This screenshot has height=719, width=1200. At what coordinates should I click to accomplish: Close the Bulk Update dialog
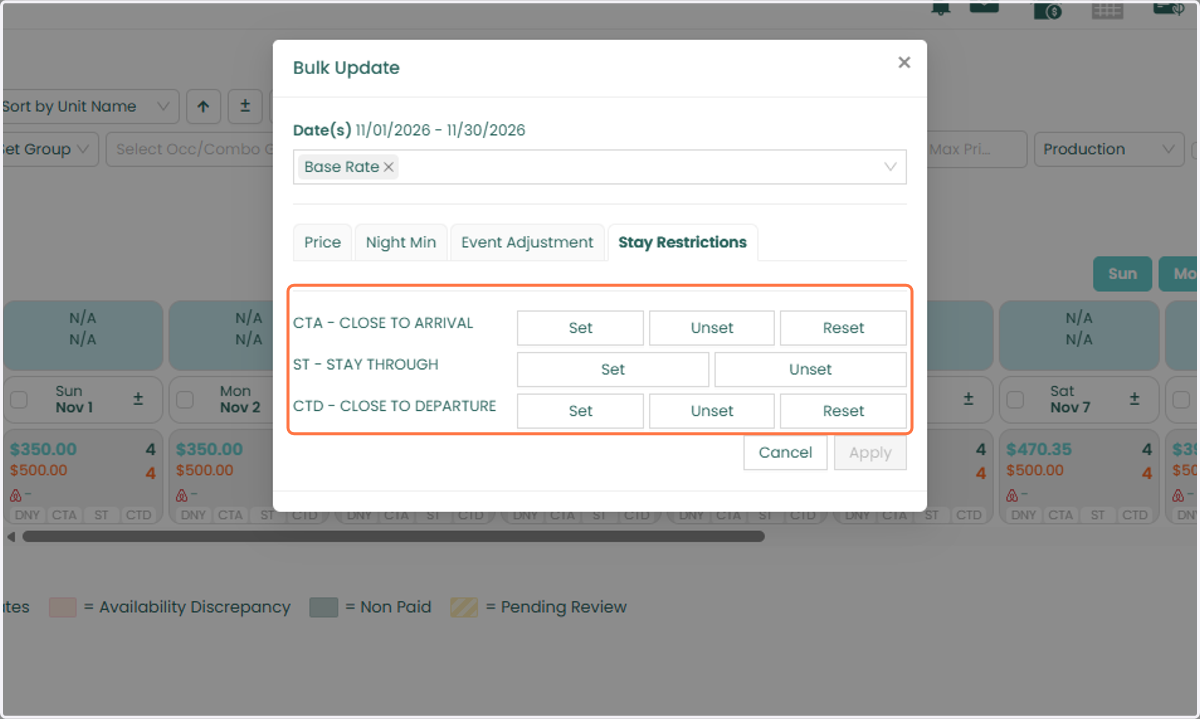[904, 62]
